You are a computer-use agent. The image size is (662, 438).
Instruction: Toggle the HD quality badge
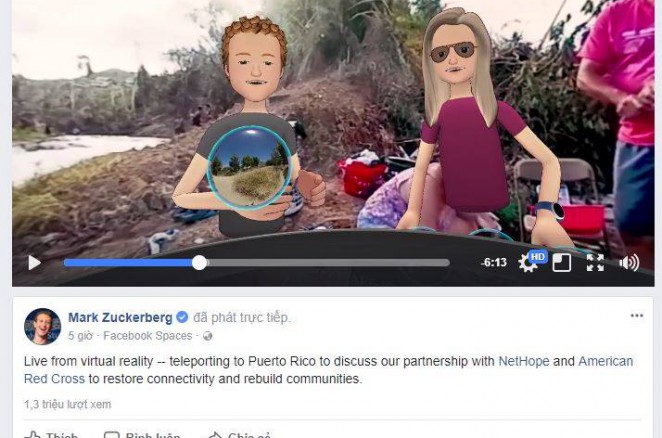tap(538, 256)
